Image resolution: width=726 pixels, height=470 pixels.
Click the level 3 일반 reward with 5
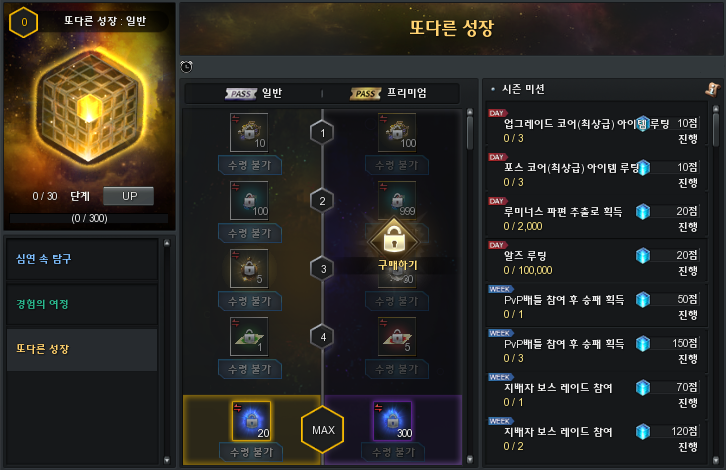[249, 269]
